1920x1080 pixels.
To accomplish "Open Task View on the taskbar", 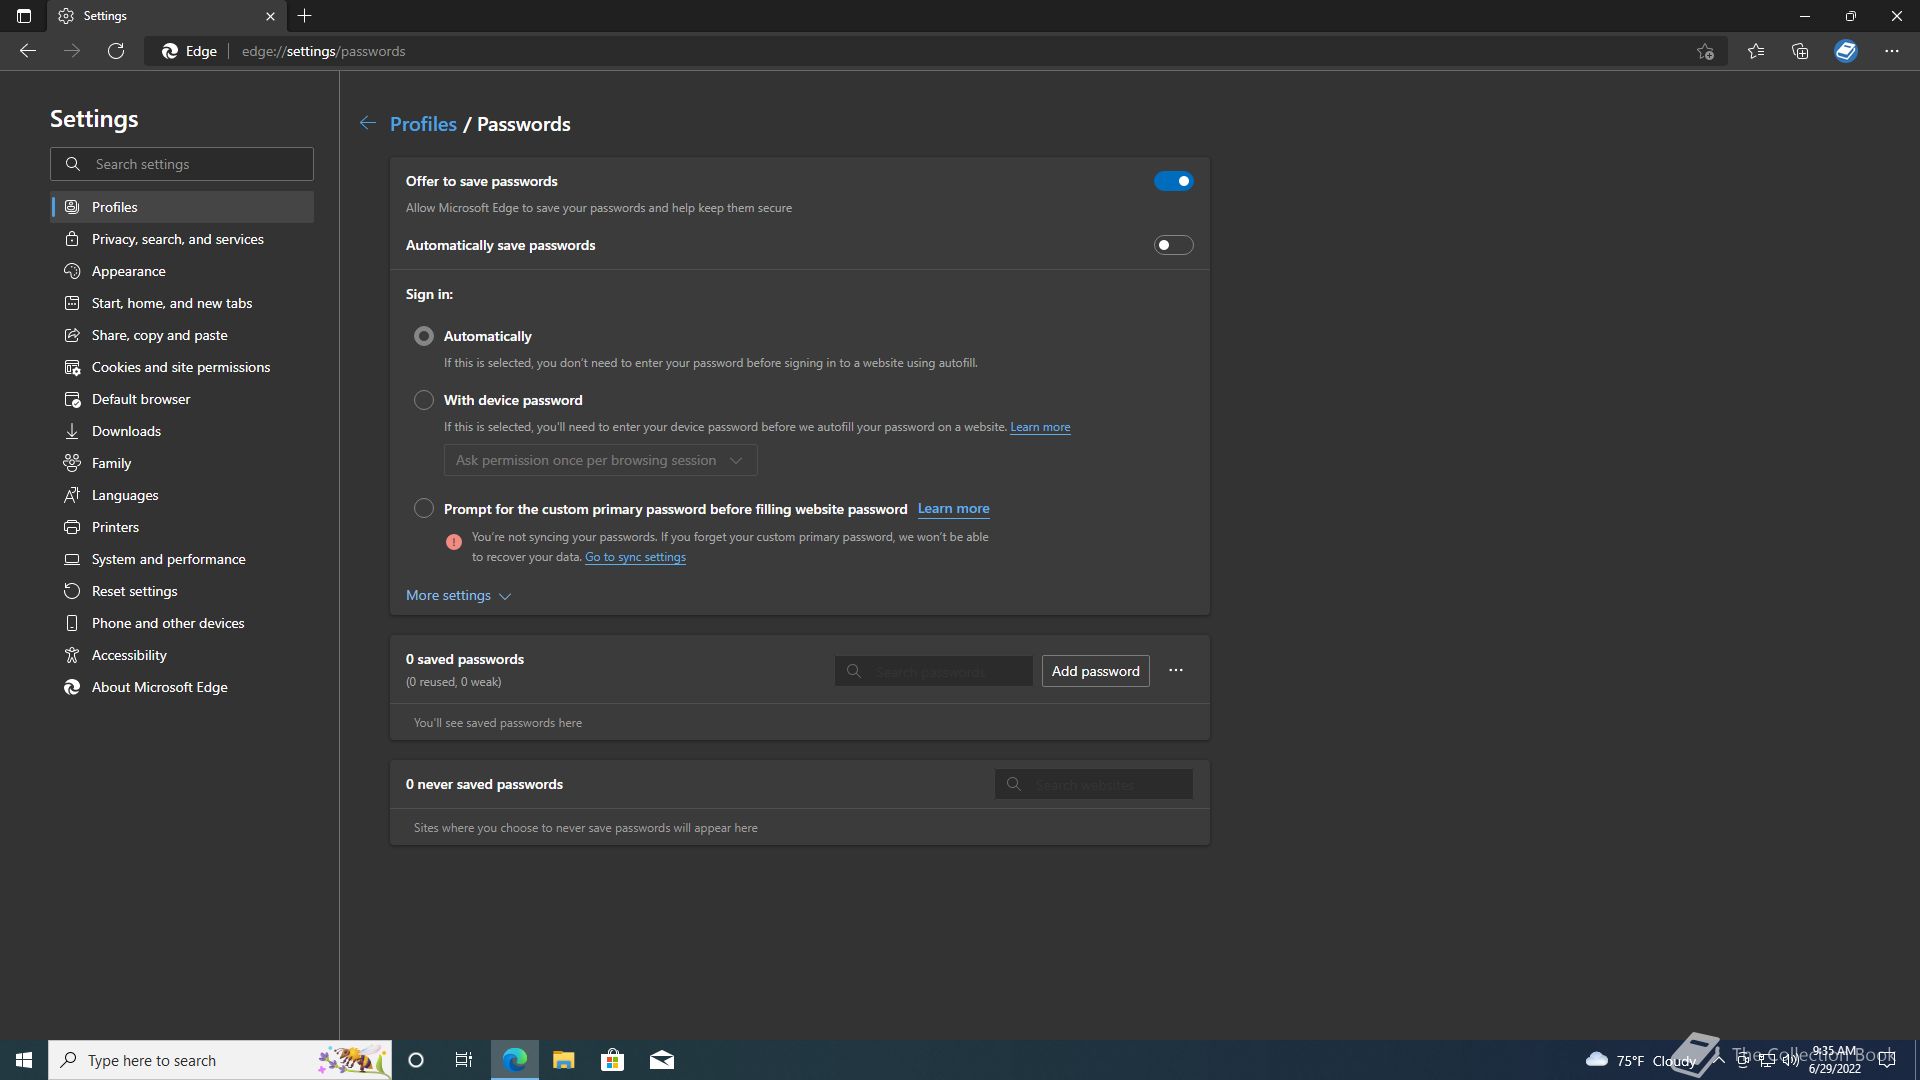I will pos(464,1060).
